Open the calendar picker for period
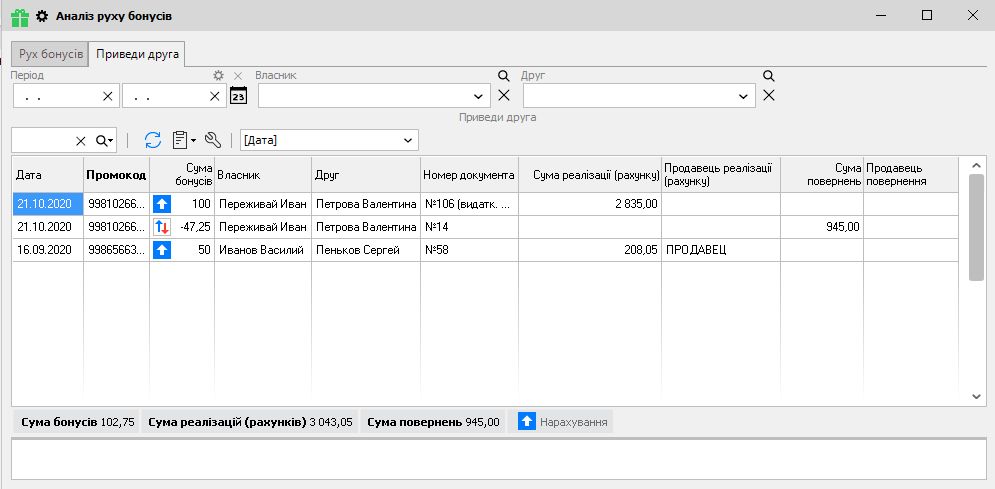Image resolution: width=995 pixels, height=489 pixels. pyautogui.click(x=238, y=95)
